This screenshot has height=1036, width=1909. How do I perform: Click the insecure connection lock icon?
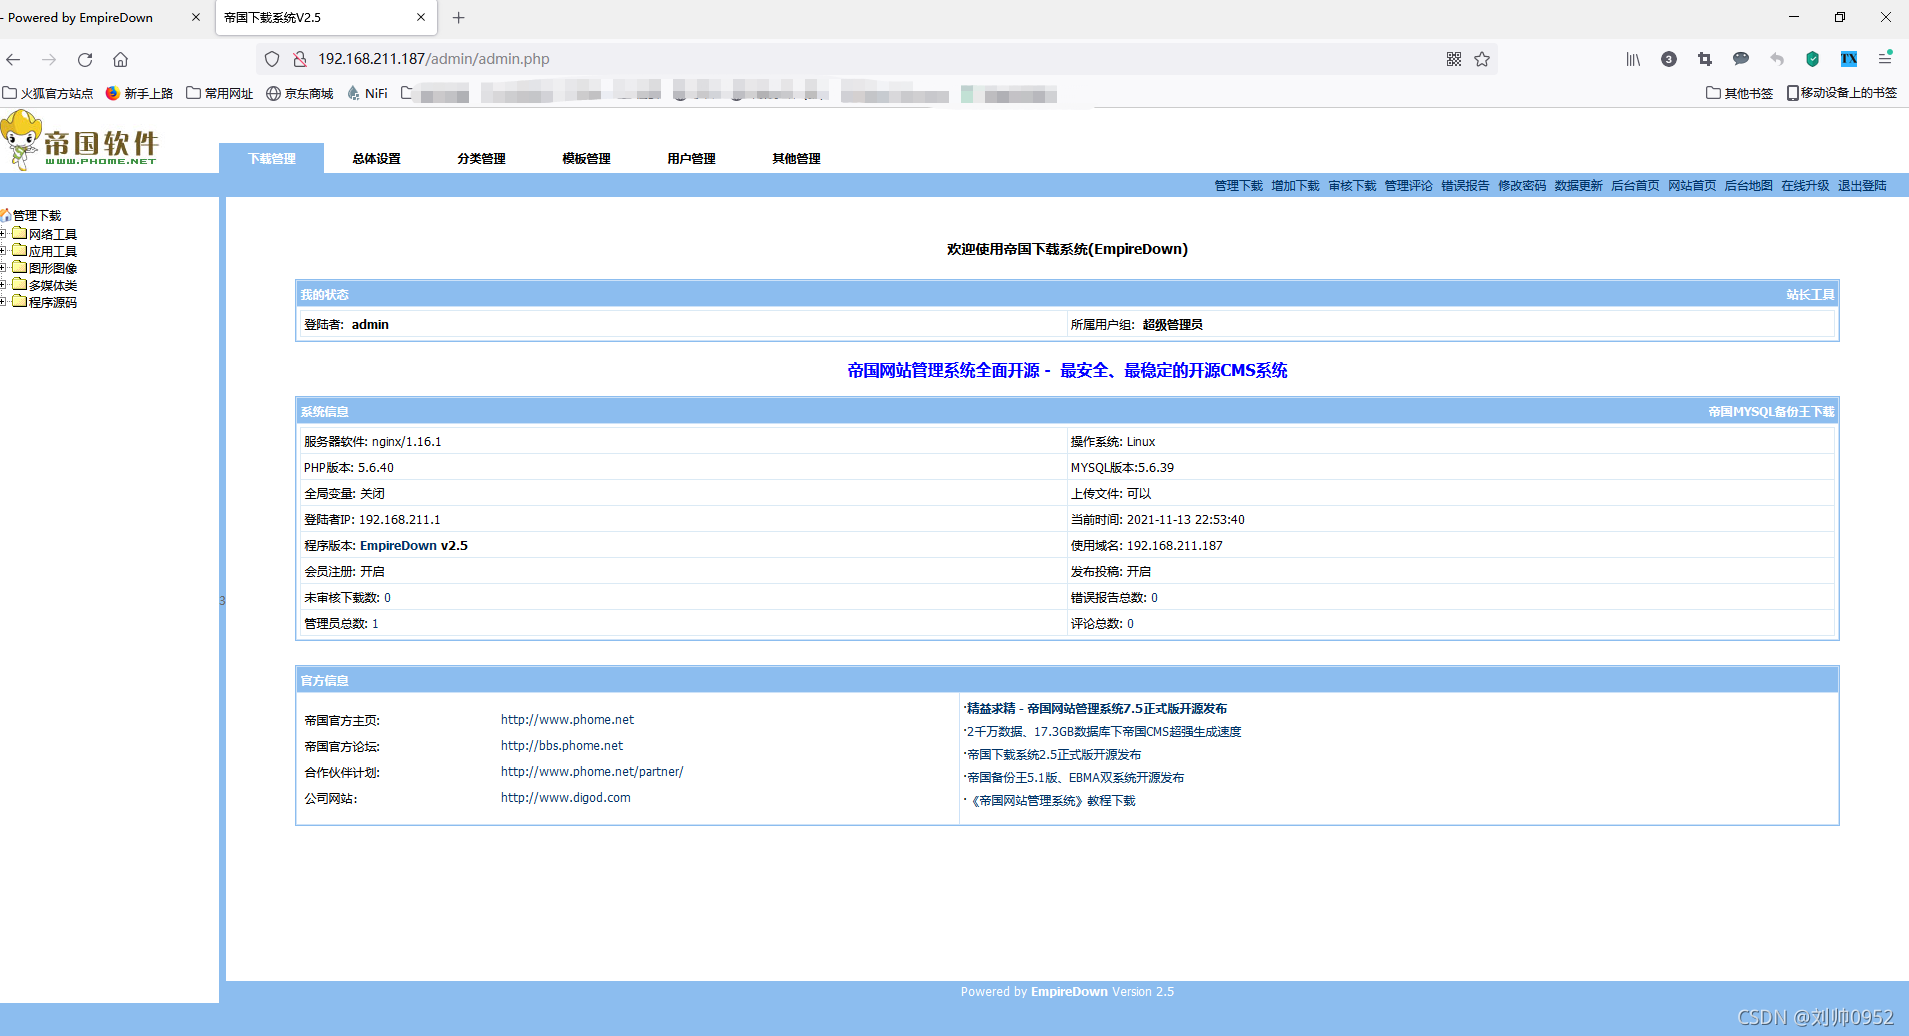[299, 59]
